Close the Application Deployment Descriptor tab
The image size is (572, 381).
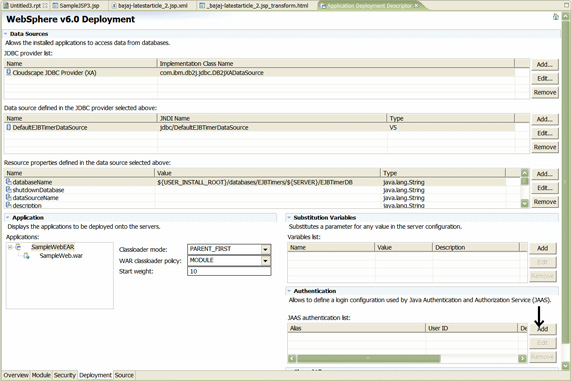pos(416,5)
